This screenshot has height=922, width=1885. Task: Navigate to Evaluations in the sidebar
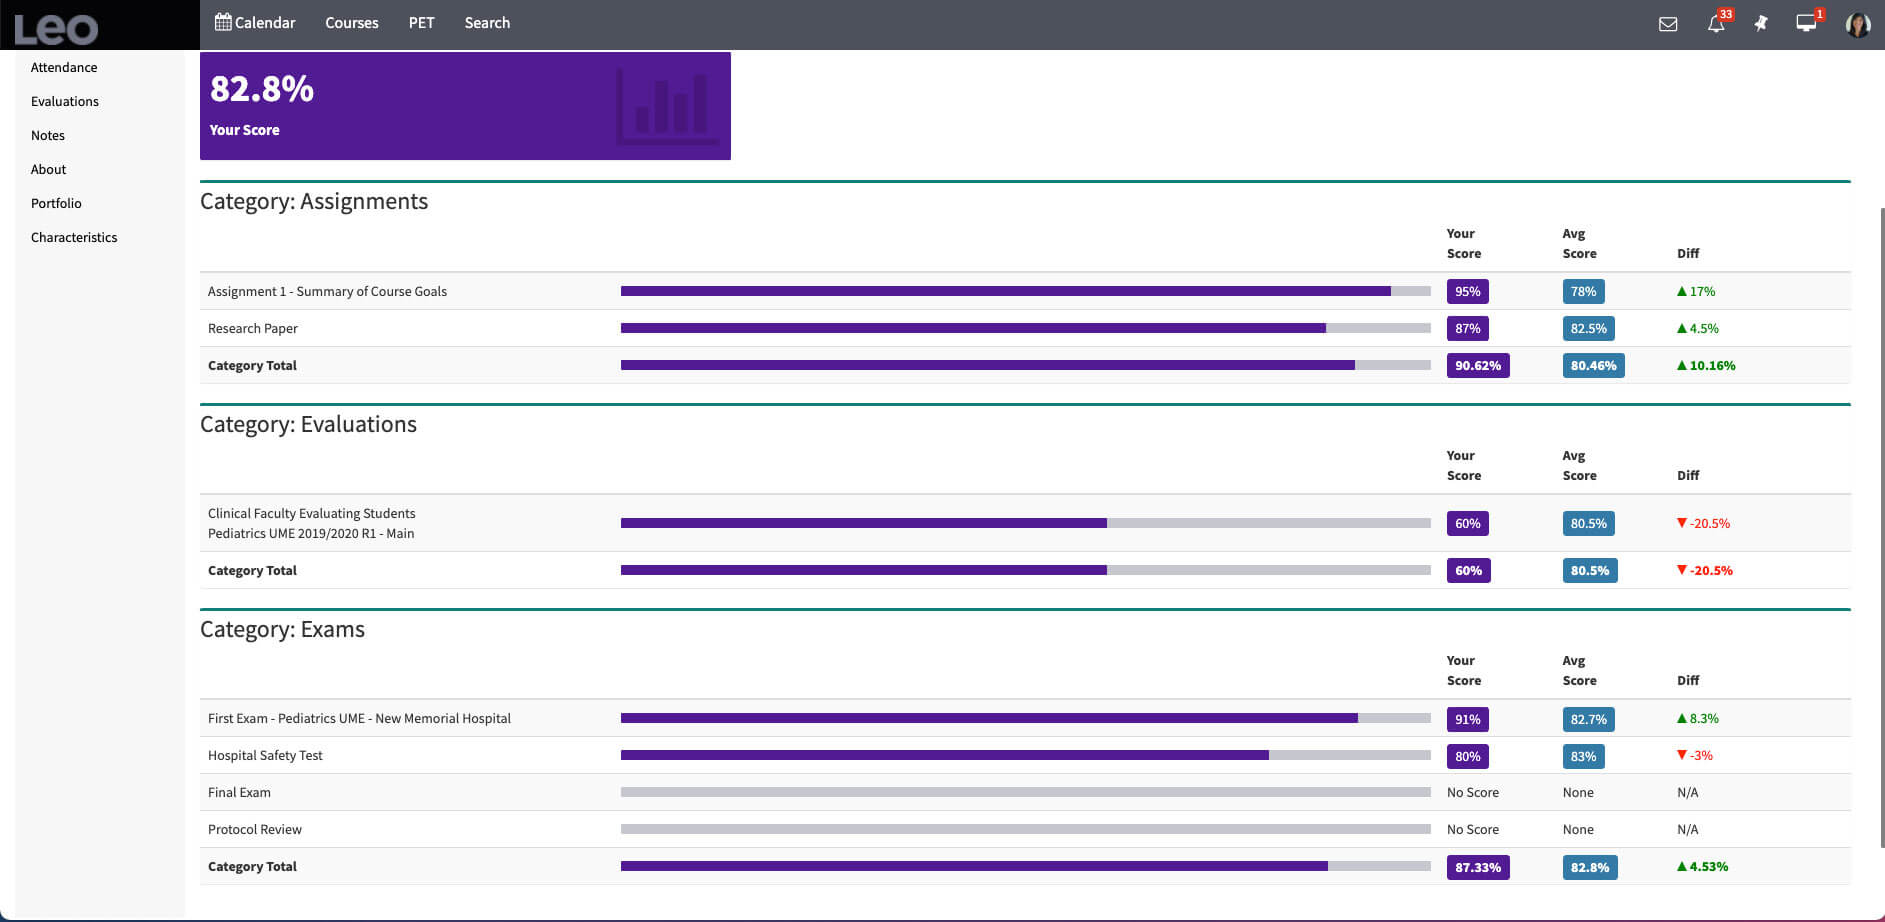pos(65,102)
